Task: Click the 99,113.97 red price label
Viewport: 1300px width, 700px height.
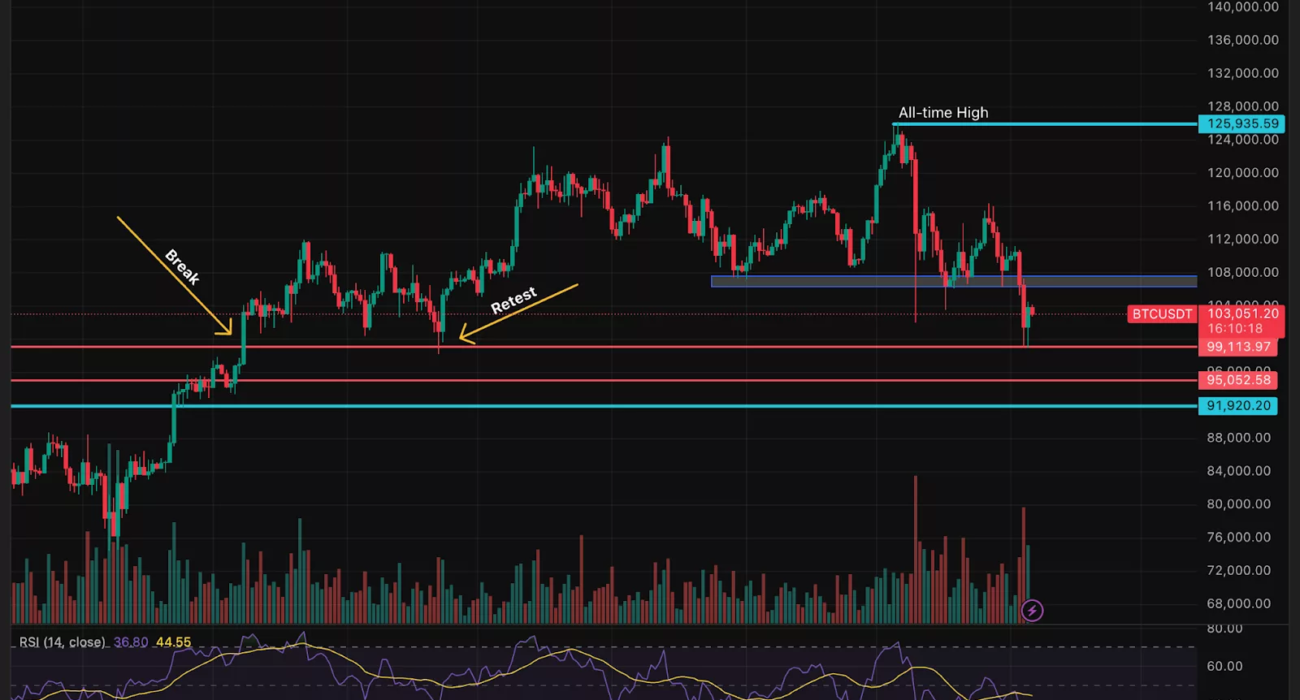Action: coord(1240,347)
